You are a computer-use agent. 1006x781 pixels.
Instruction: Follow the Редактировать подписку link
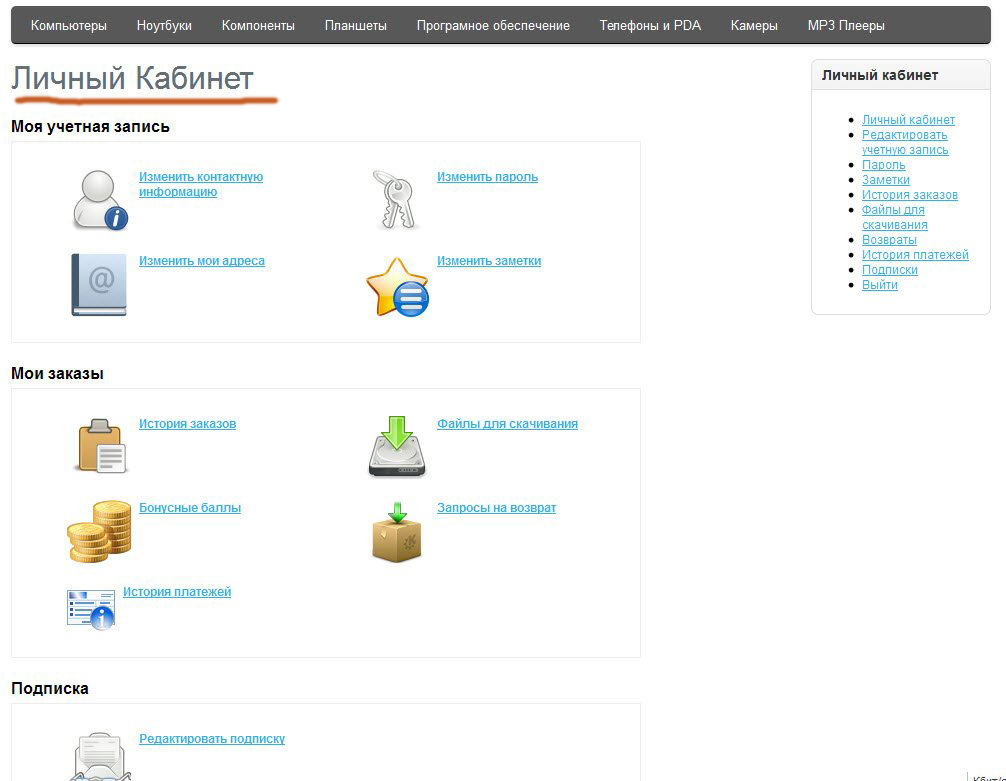(x=212, y=739)
